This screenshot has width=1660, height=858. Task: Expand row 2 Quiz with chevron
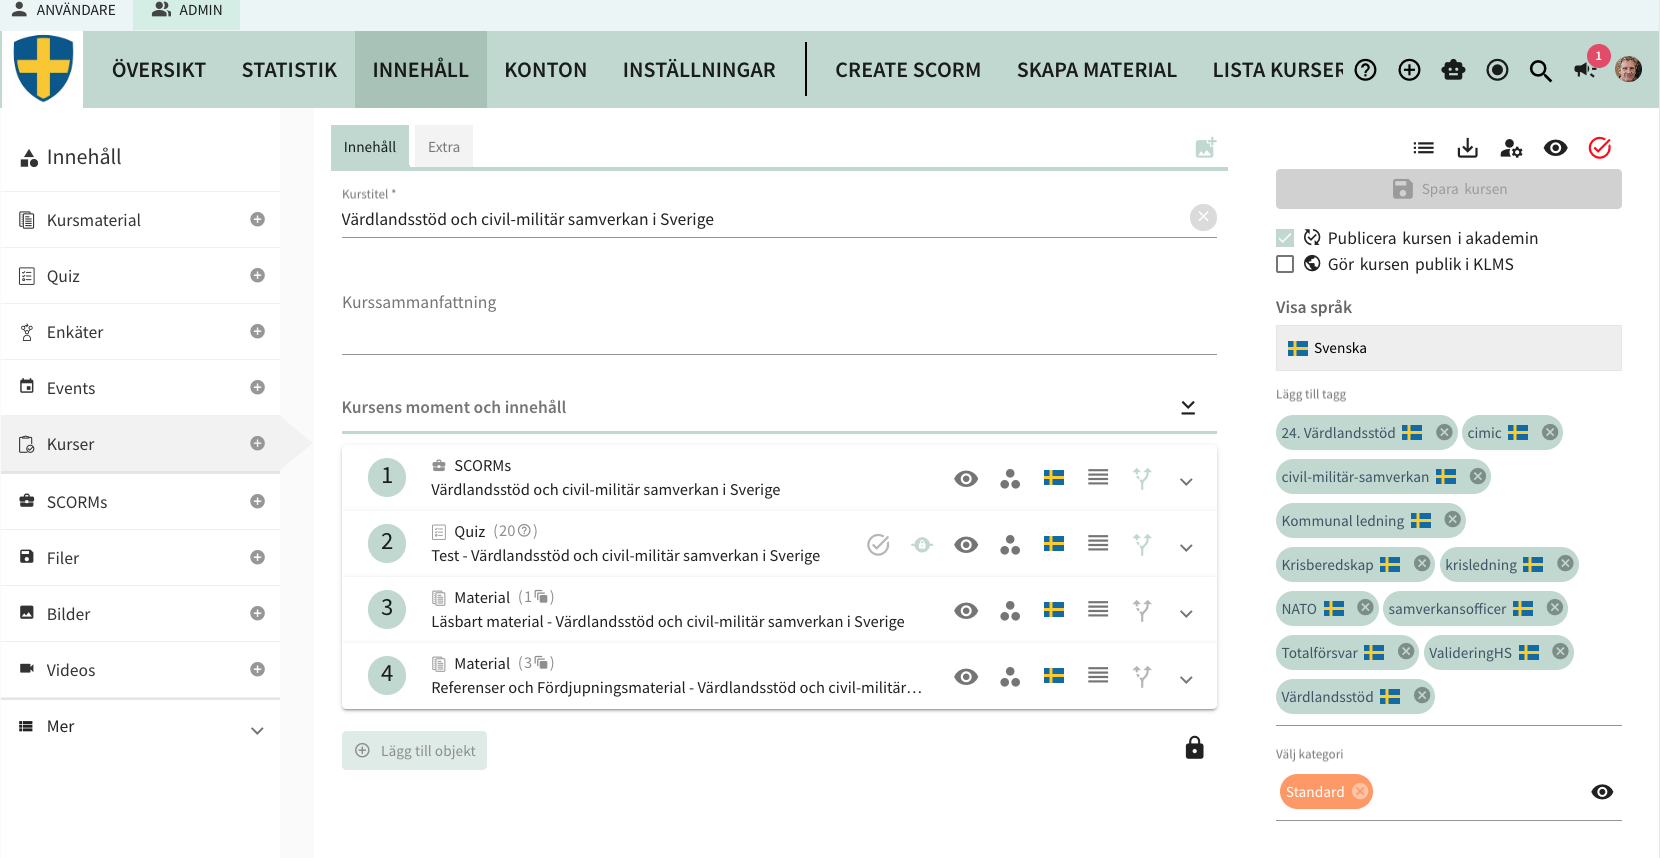coord(1186,547)
